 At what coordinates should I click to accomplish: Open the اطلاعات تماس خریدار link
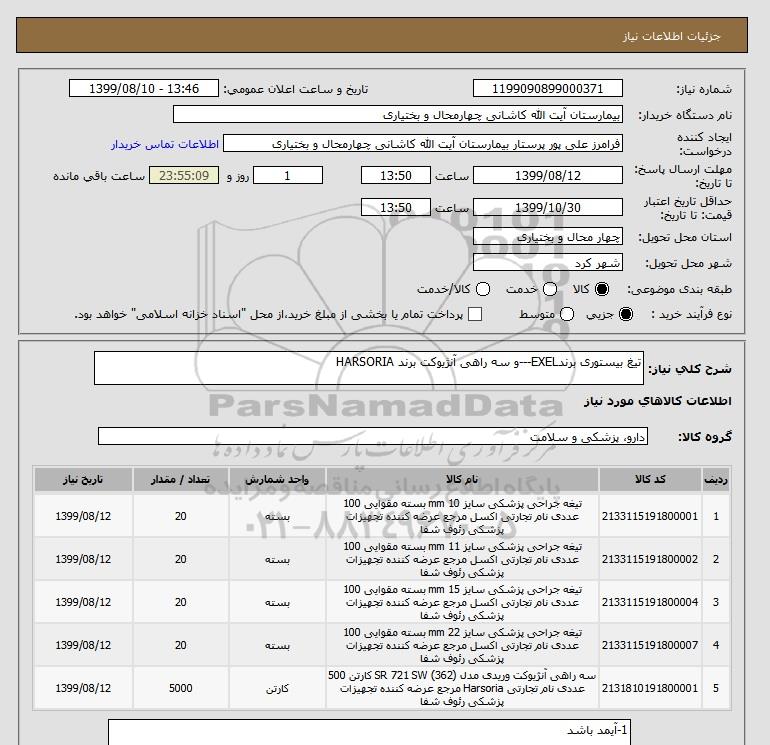pyautogui.click(x=165, y=144)
